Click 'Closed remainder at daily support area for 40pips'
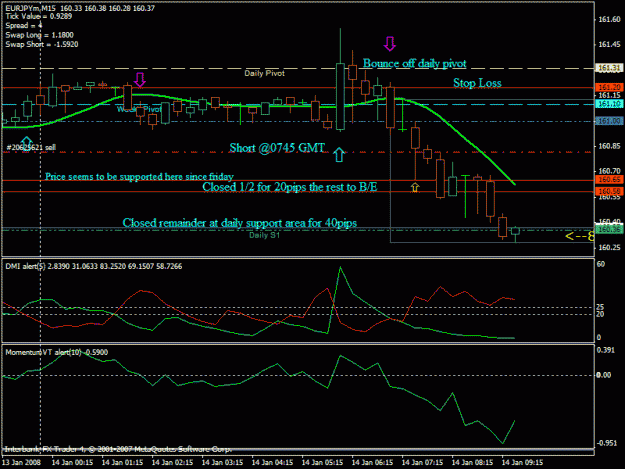The height and width of the screenshot is (469, 625). 240,223
